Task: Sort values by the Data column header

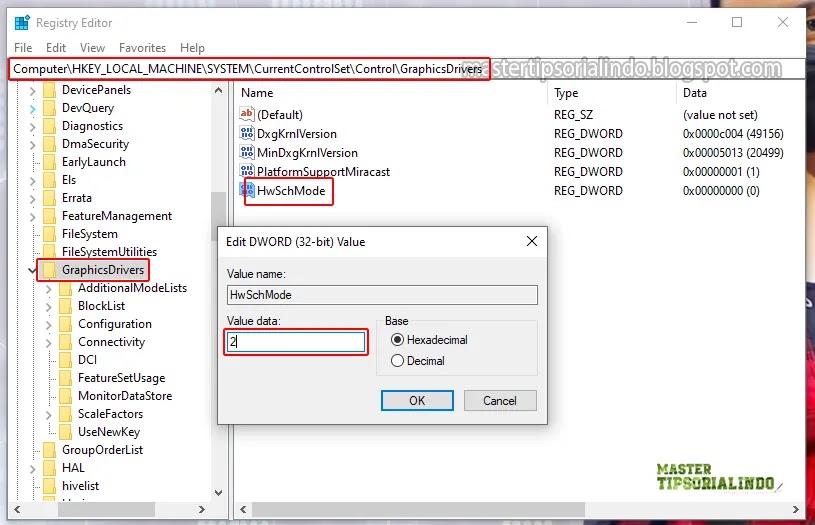Action: 741,93
